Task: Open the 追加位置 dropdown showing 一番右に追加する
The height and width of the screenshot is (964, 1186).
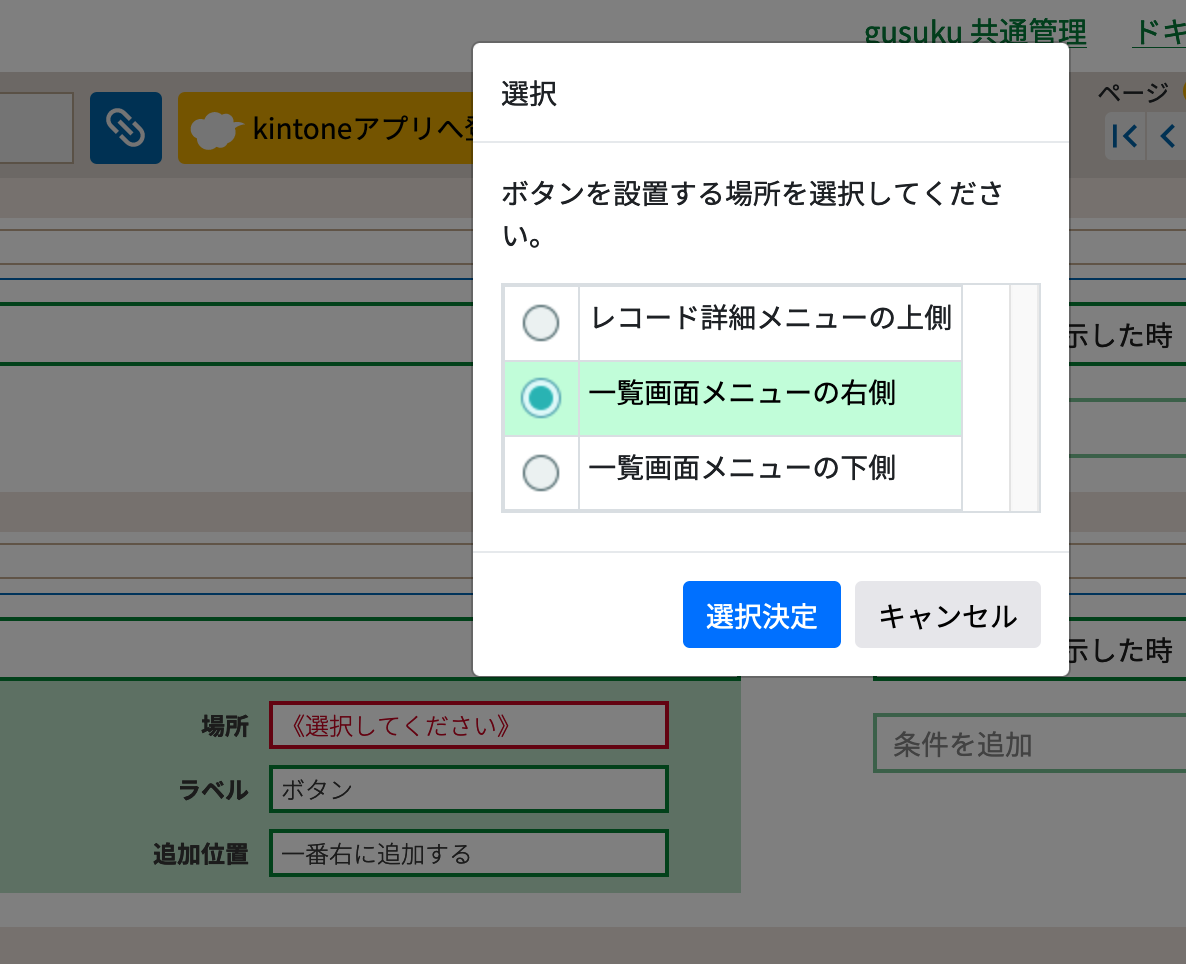Action: [469, 853]
